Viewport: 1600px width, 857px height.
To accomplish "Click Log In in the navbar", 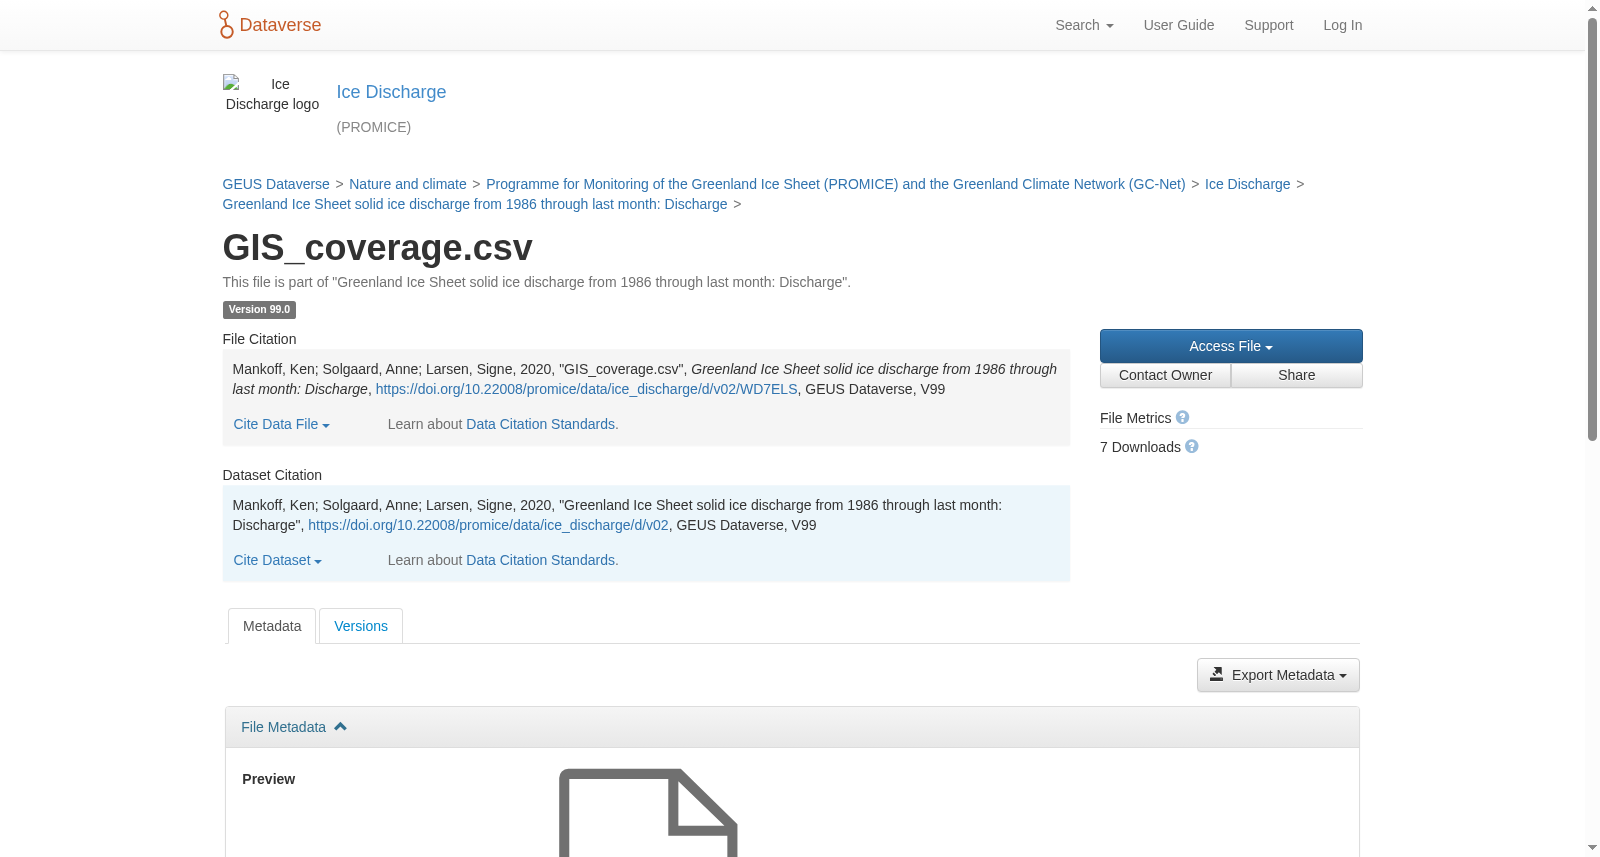I will pyautogui.click(x=1342, y=25).
